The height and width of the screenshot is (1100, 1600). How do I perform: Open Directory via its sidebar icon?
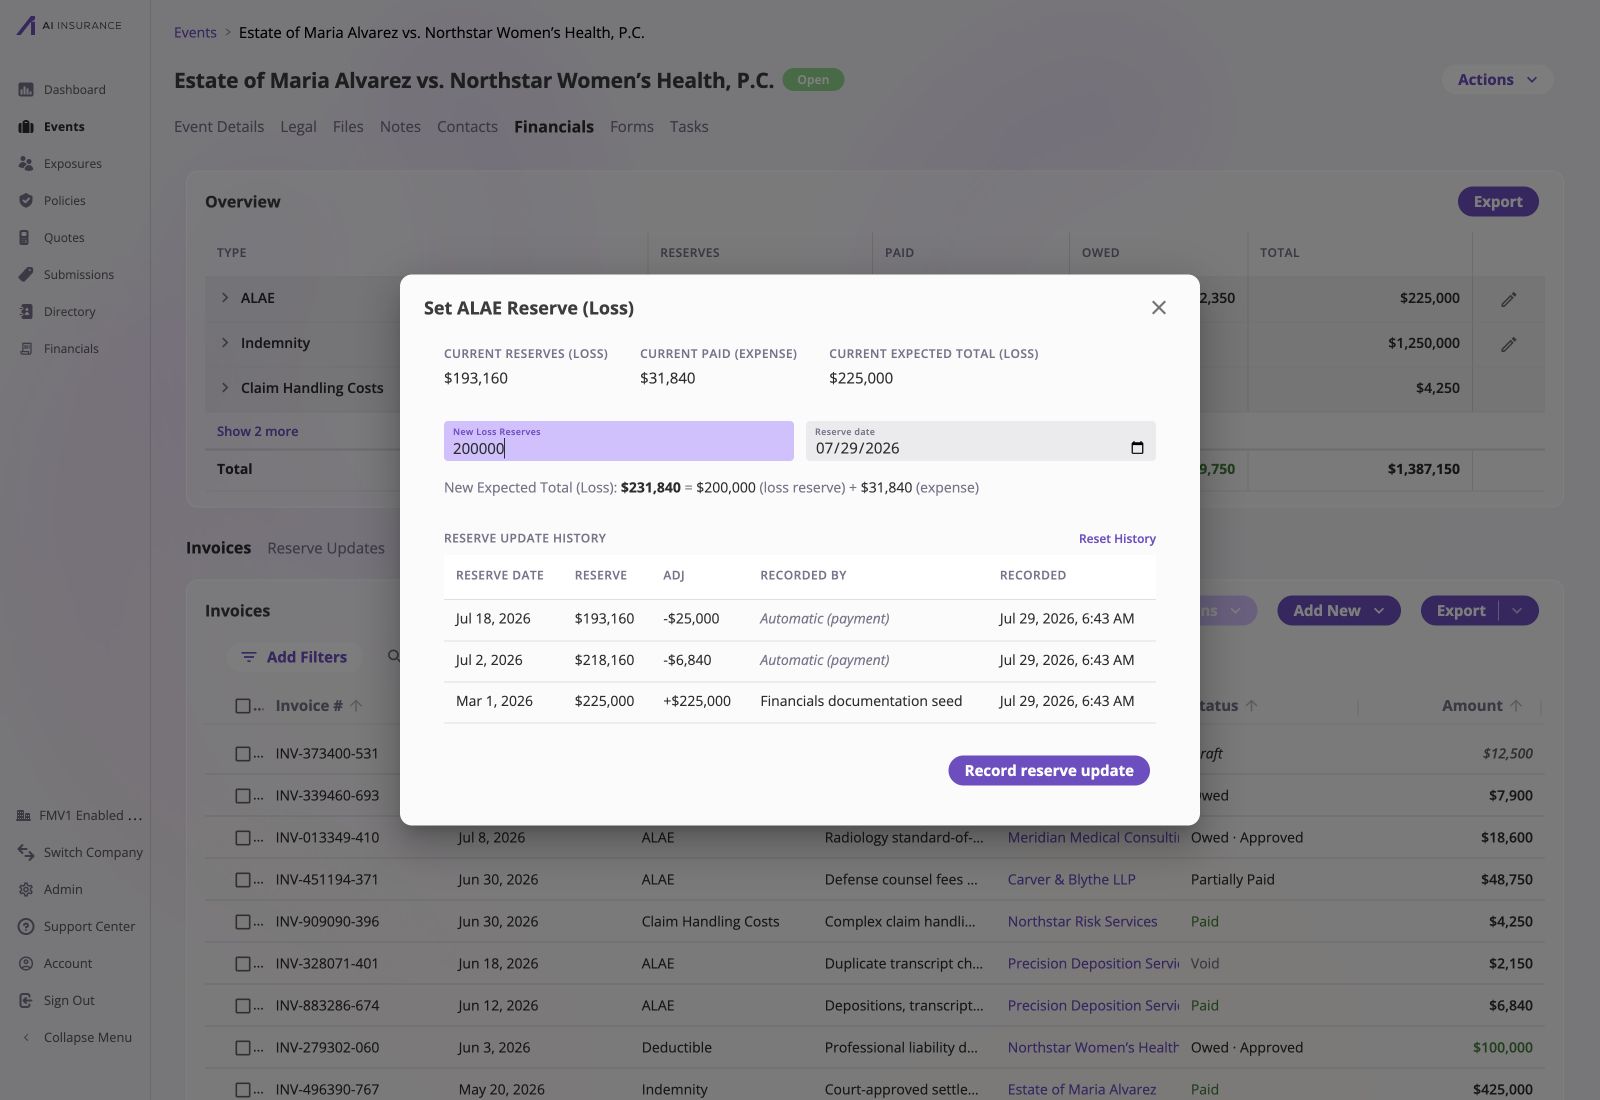click(26, 312)
